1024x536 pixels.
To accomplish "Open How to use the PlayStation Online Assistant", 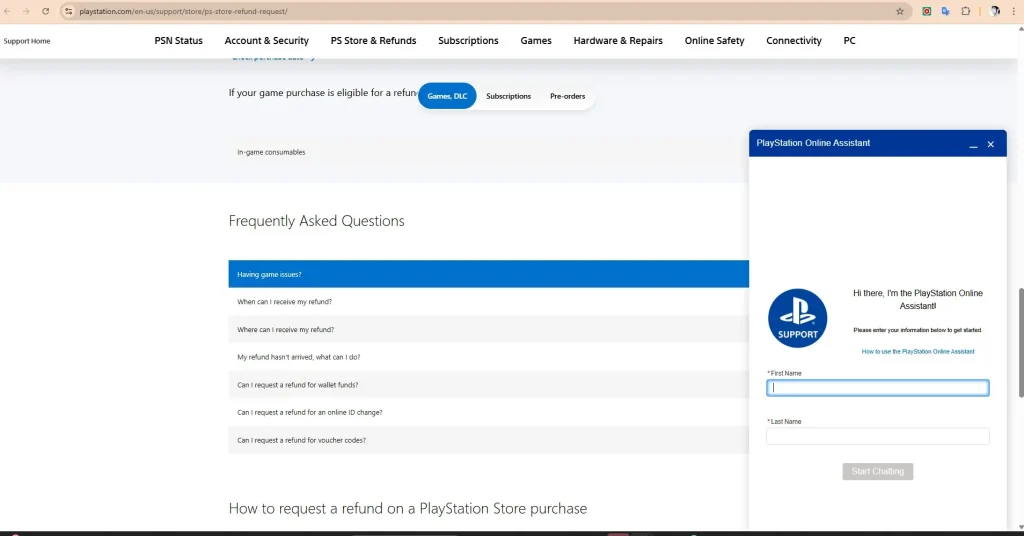I will [918, 351].
